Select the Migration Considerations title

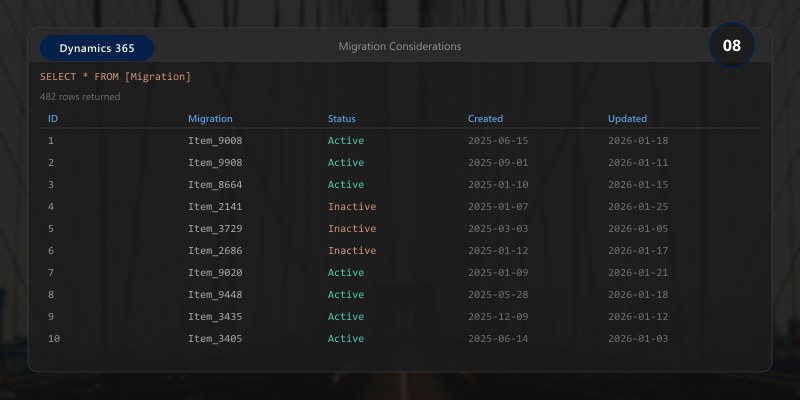click(x=400, y=46)
